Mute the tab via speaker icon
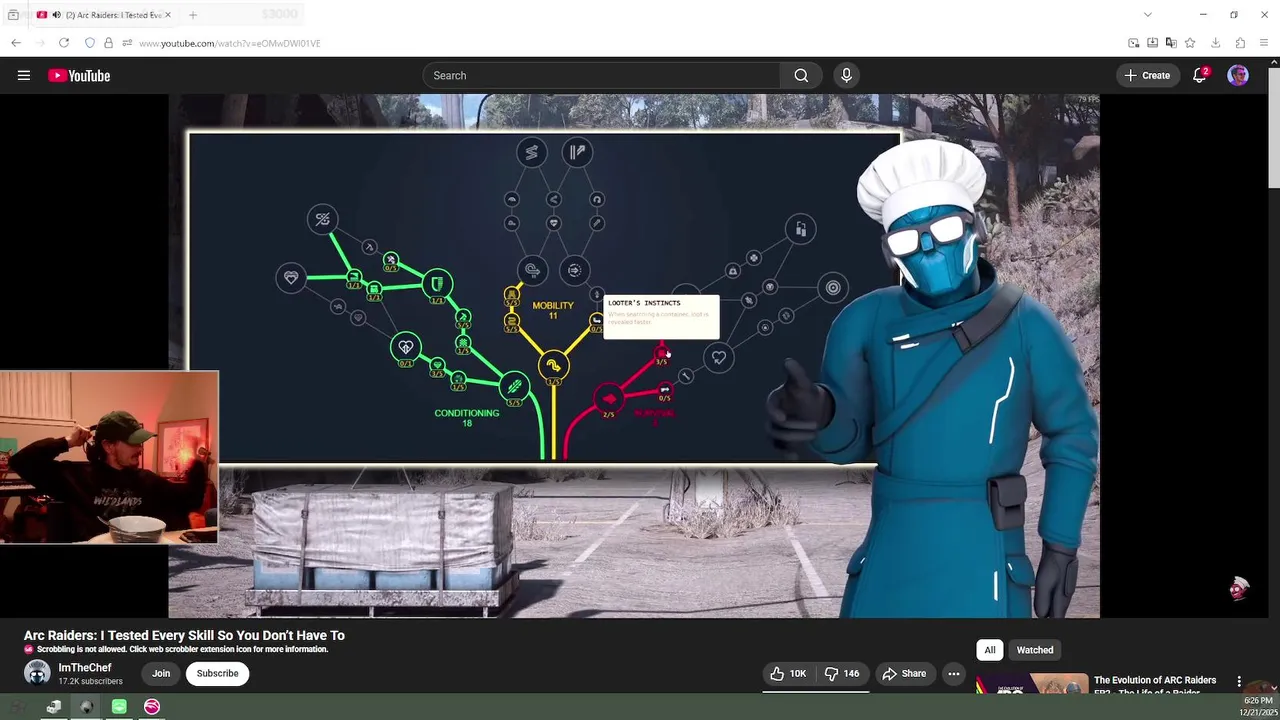Image resolution: width=1280 pixels, height=720 pixels. pos(56,15)
